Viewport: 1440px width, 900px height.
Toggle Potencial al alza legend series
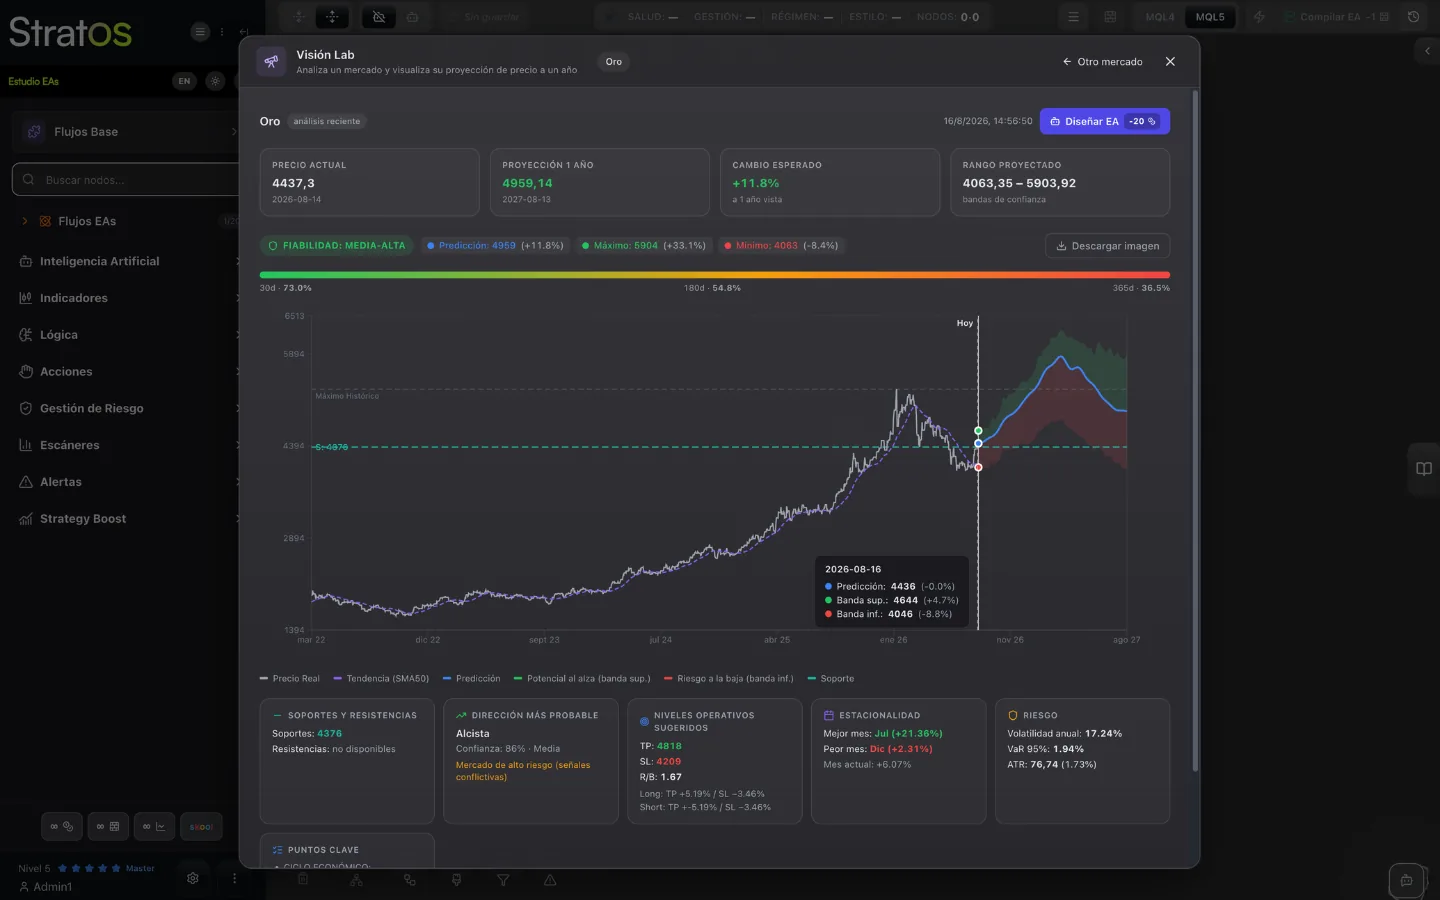click(x=582, y=678)
